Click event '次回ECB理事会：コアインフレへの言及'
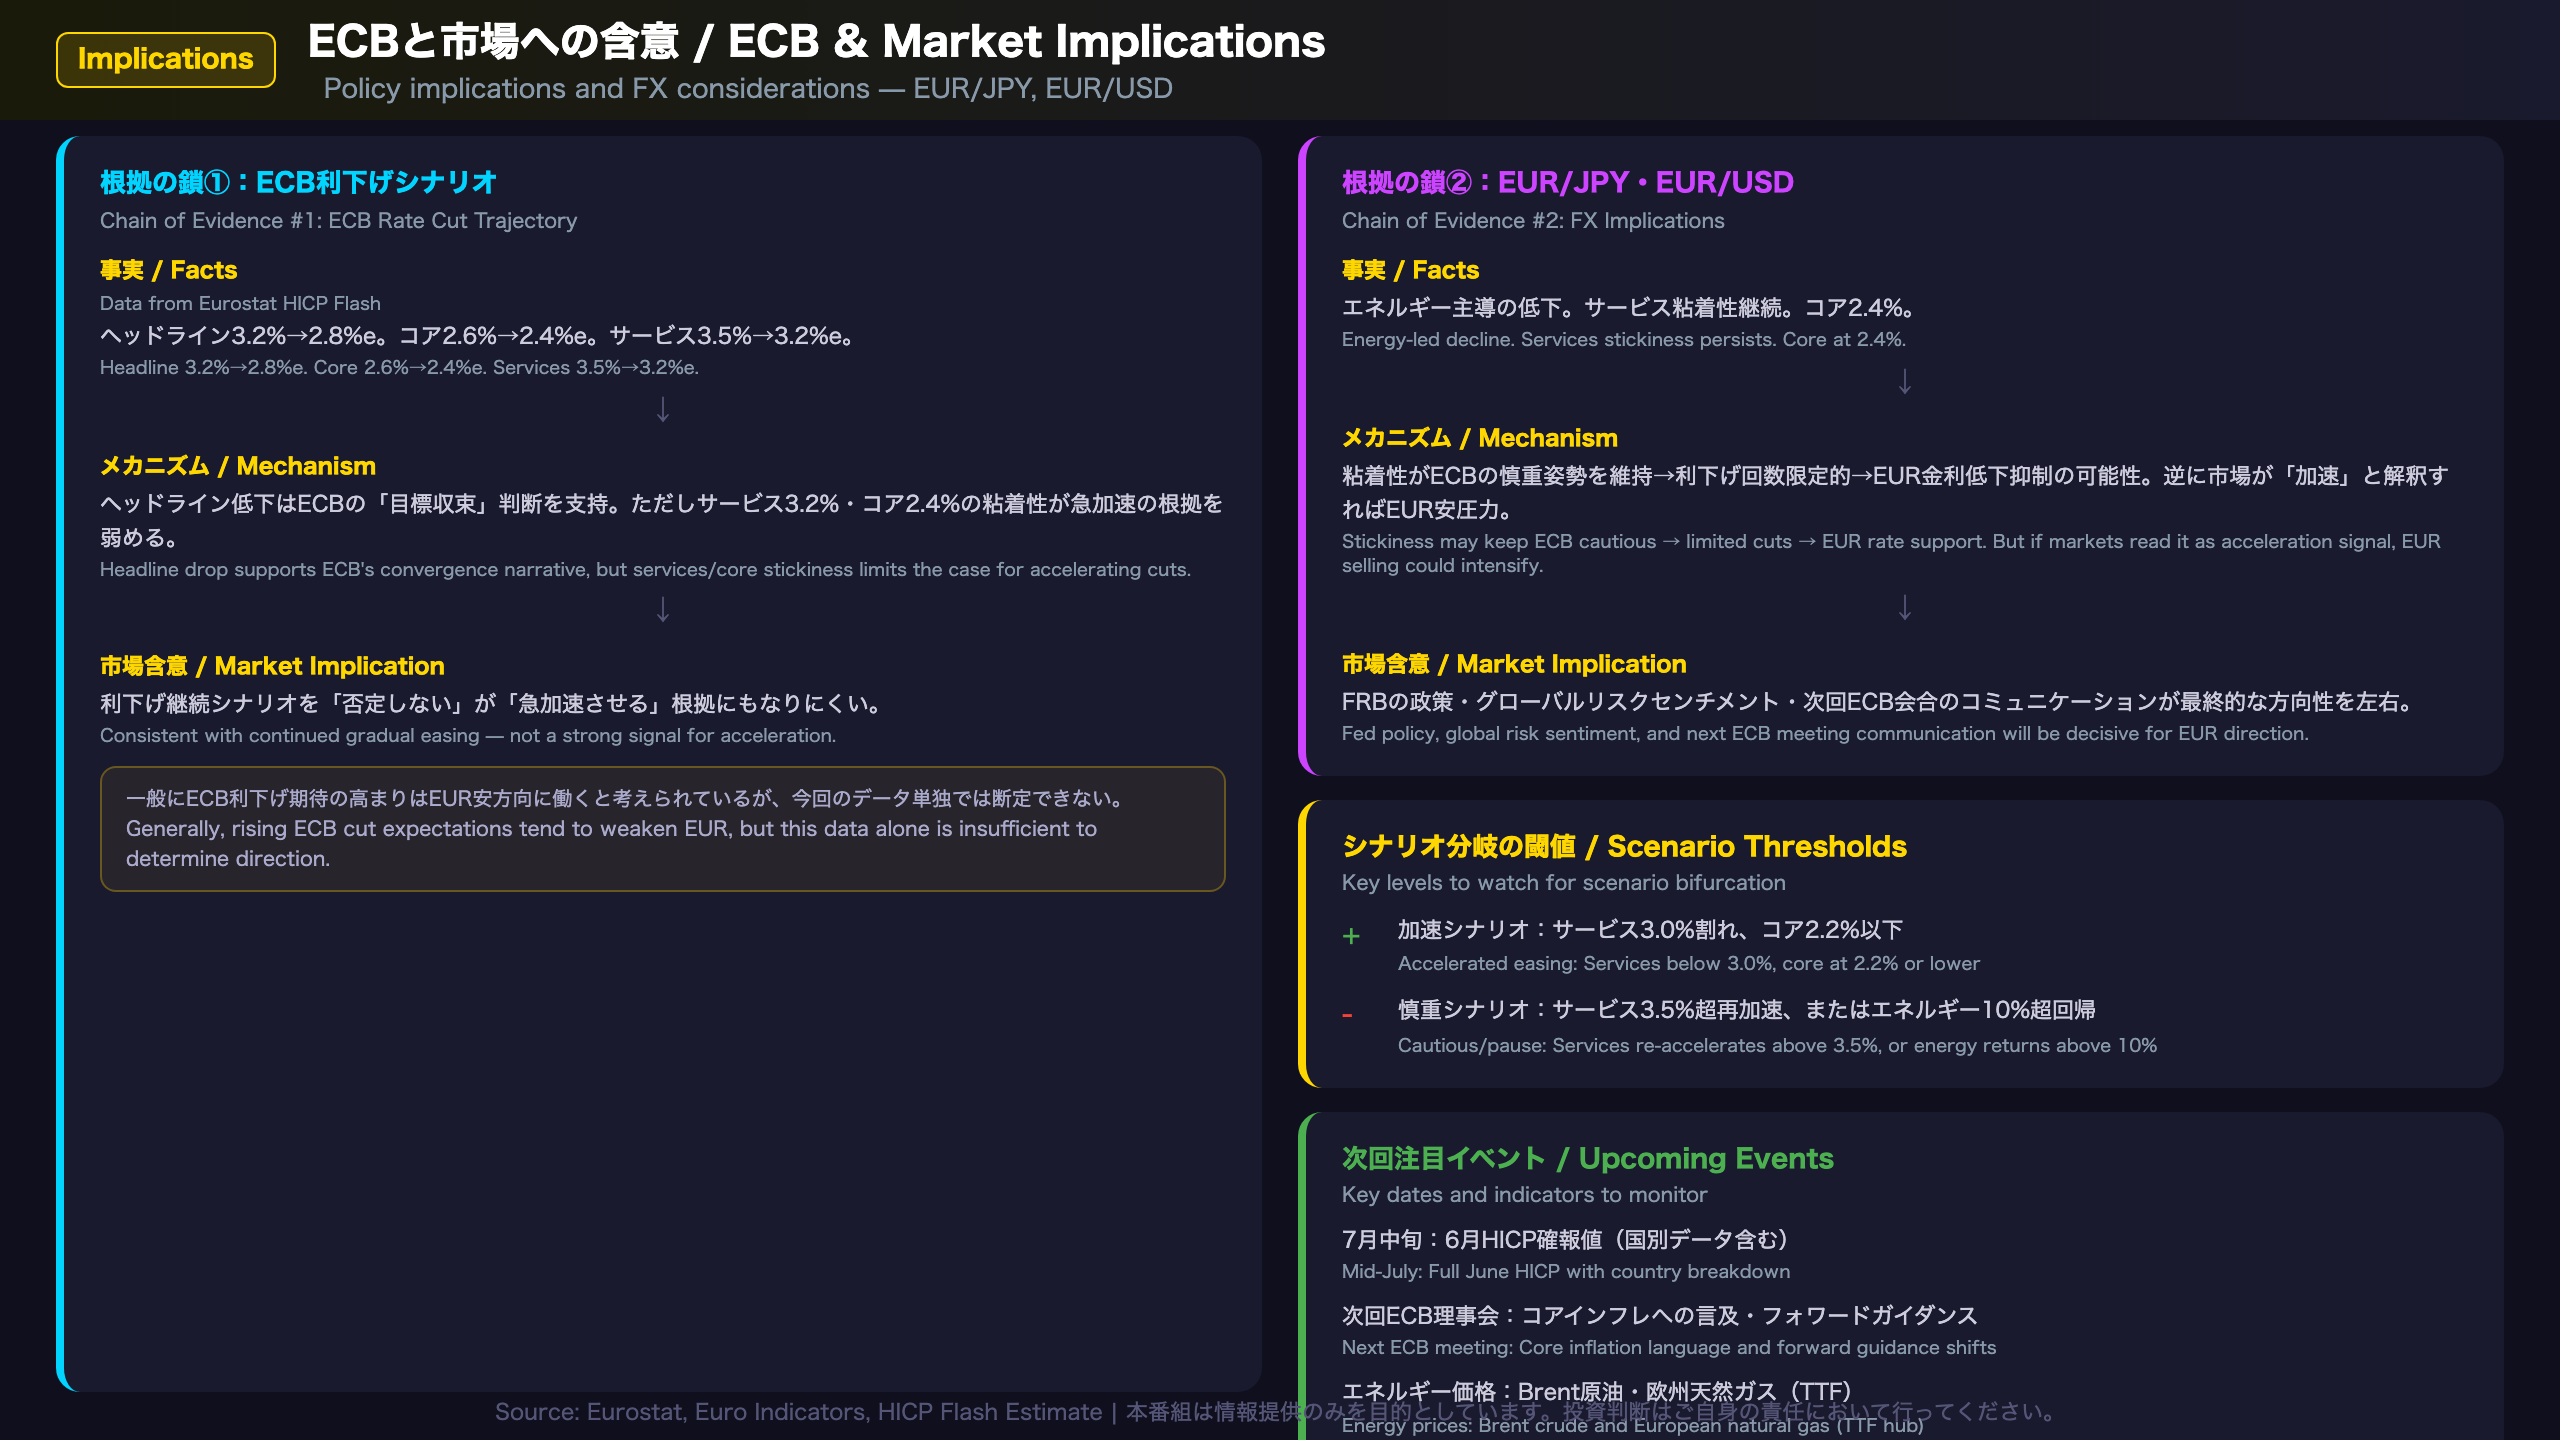The width and height of the screenshot is (2560, 1440). pyautogui.click(x=1660, y=1316)
